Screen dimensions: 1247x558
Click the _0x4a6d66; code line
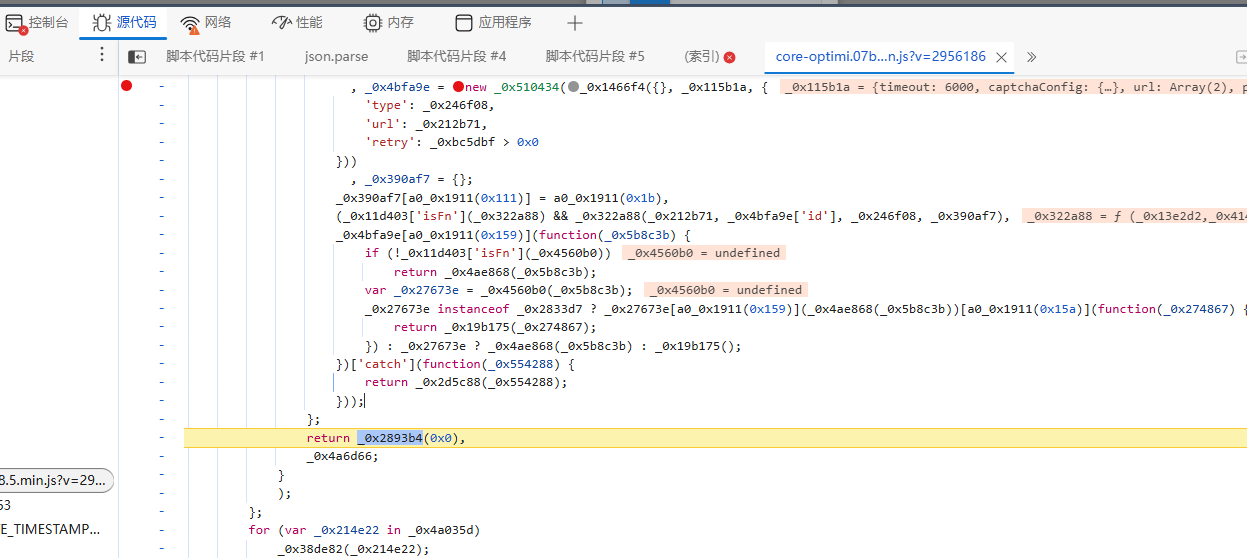pyautogui.click(x=343, y=456)
